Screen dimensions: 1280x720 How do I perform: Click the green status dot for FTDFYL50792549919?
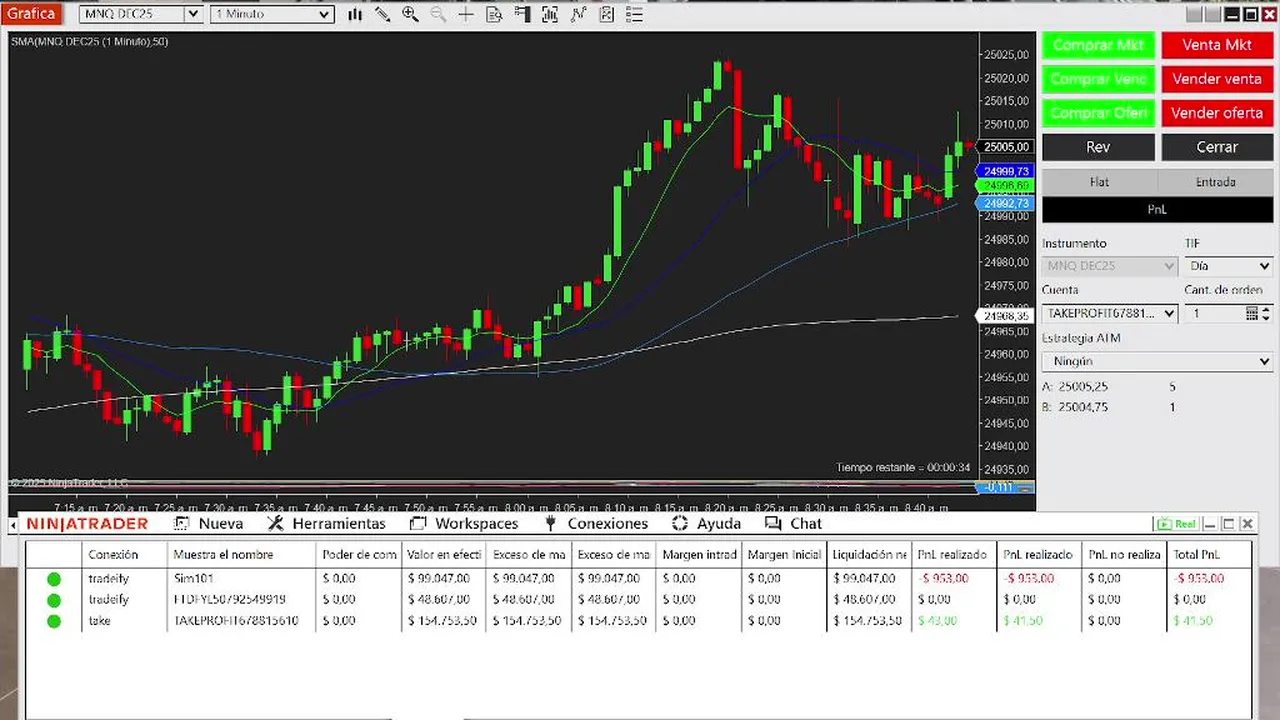click(54, 599)
